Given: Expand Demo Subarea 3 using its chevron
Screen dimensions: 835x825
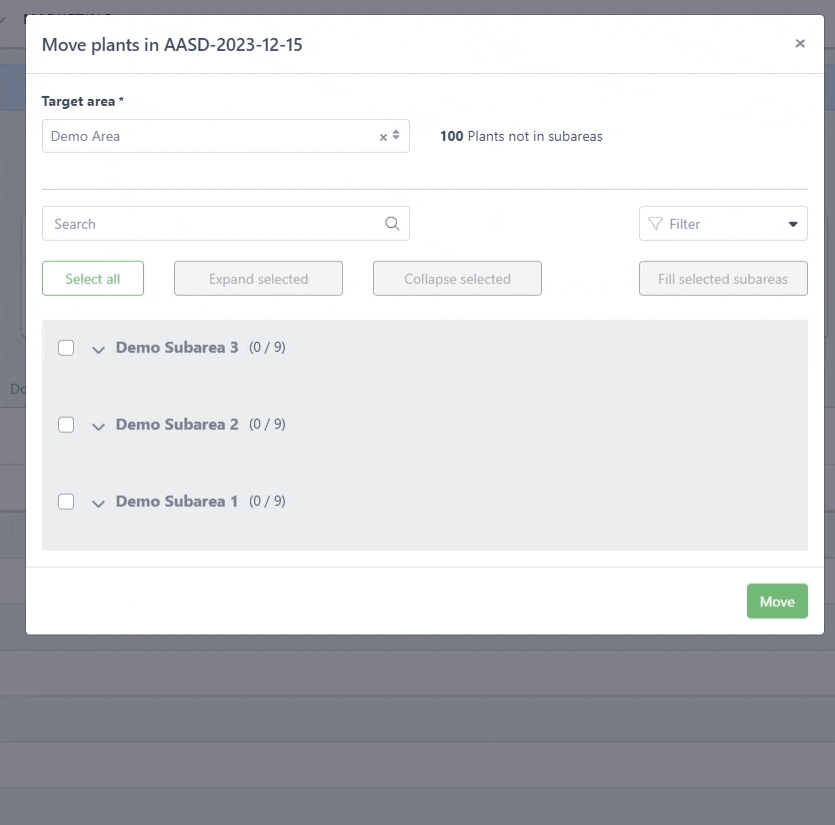Looking at the screenshot, I should pos(98,349).
